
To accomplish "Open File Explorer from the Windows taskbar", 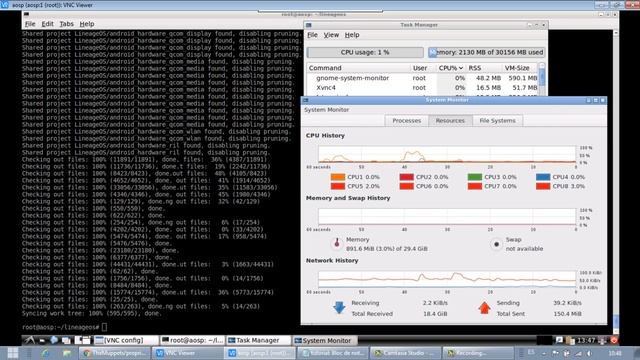I will (x=67, y=353).
